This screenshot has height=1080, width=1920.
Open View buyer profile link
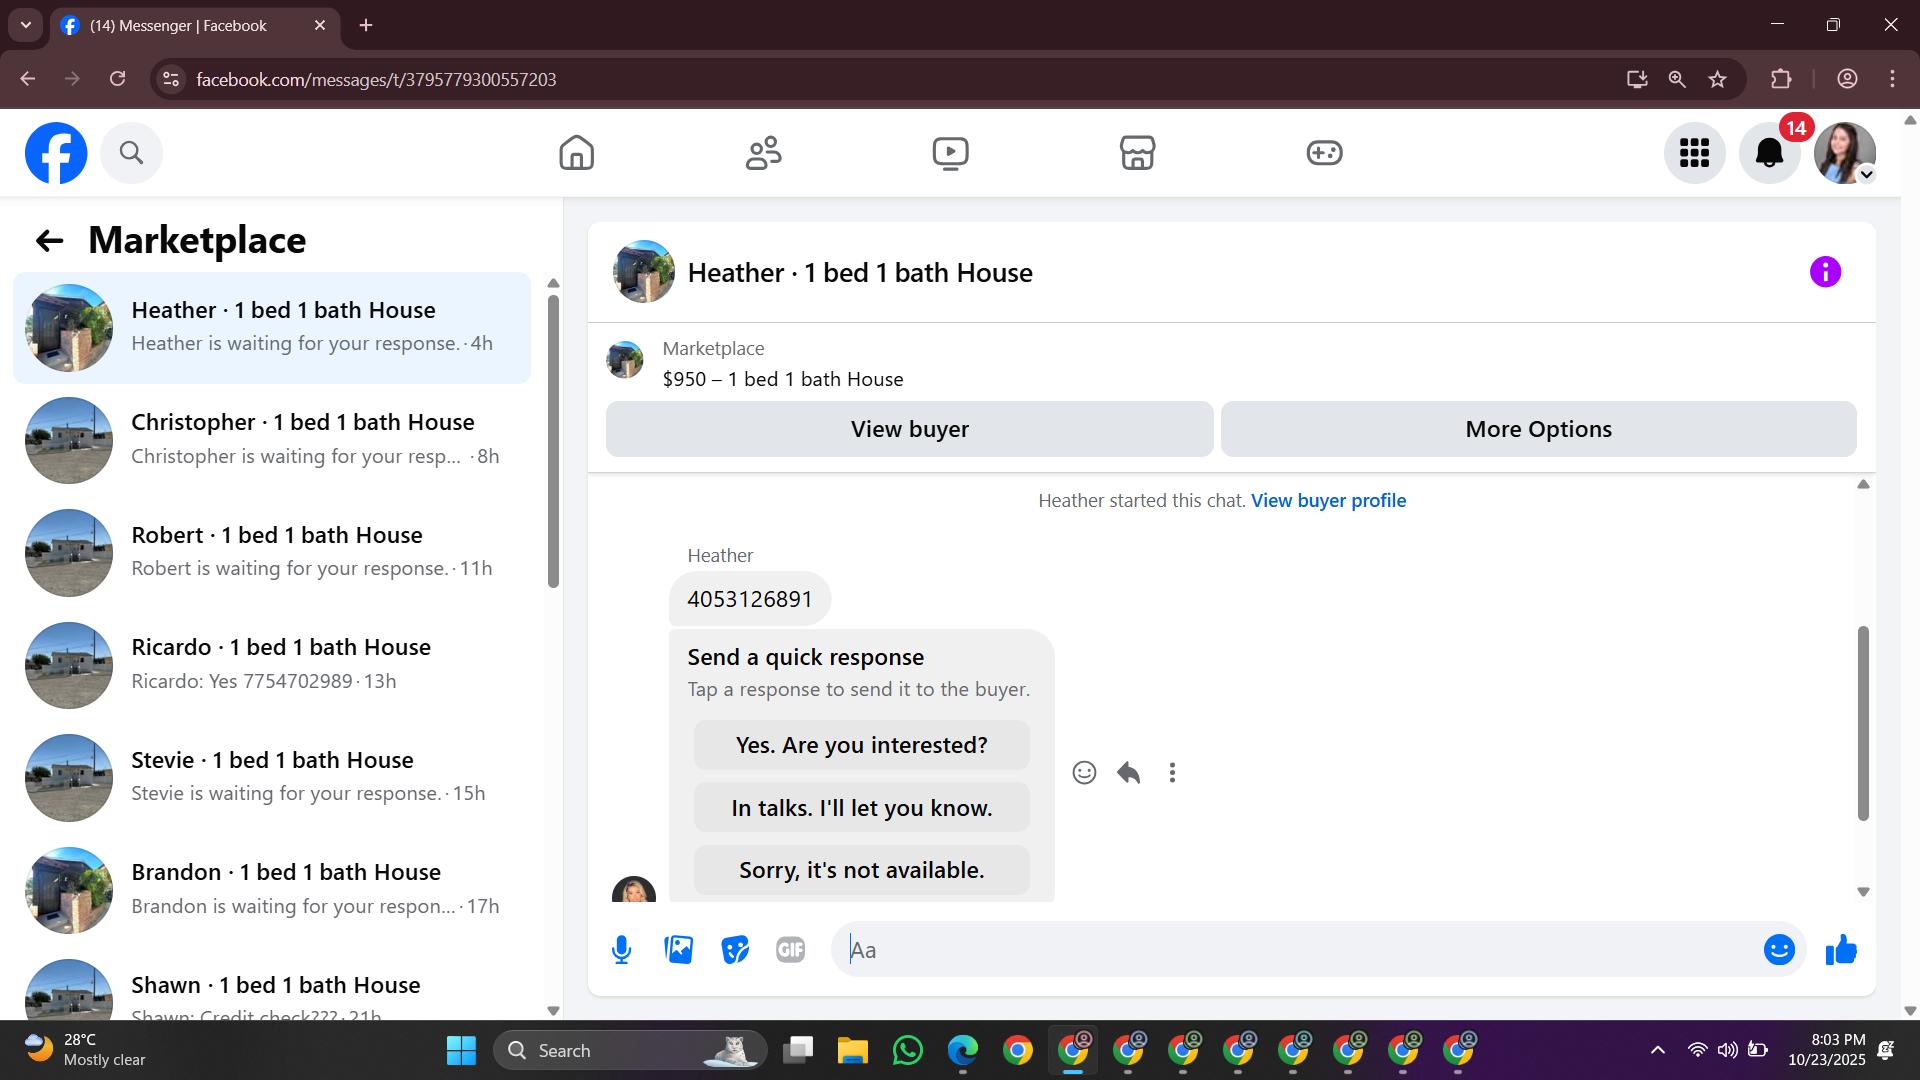(1328, 501)
